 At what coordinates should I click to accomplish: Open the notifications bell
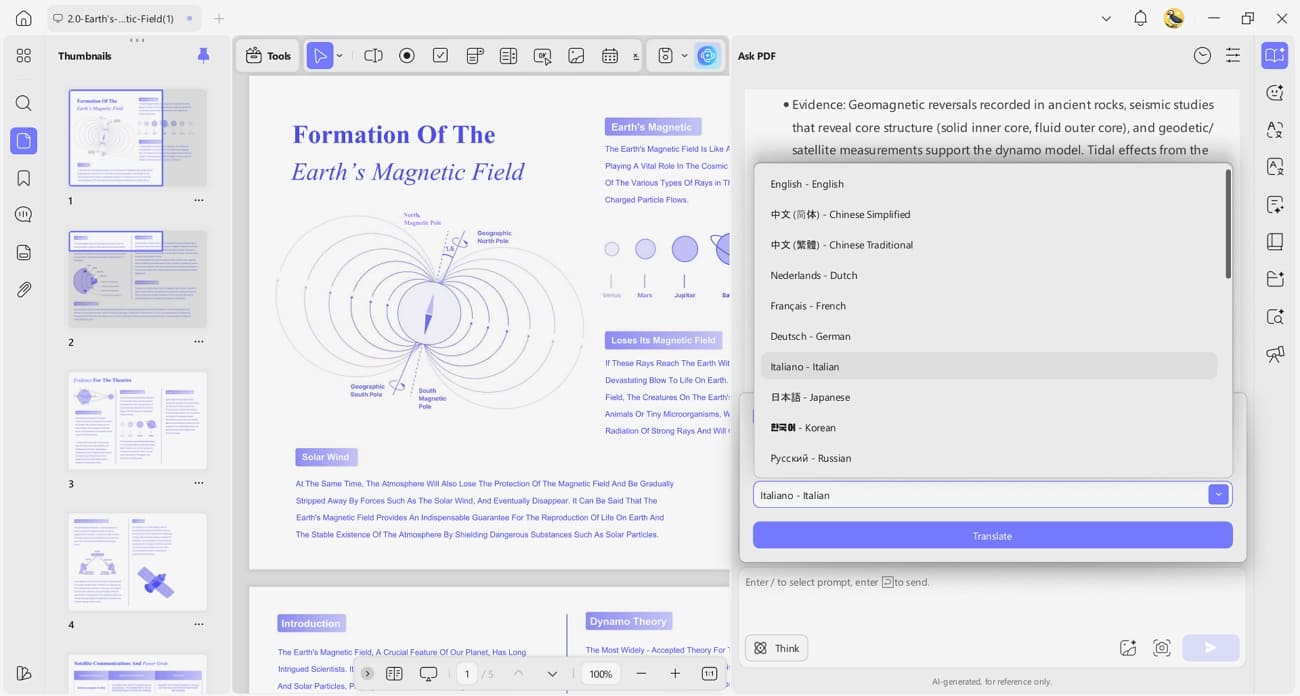pyautogui.click(x=1140, y=18)
